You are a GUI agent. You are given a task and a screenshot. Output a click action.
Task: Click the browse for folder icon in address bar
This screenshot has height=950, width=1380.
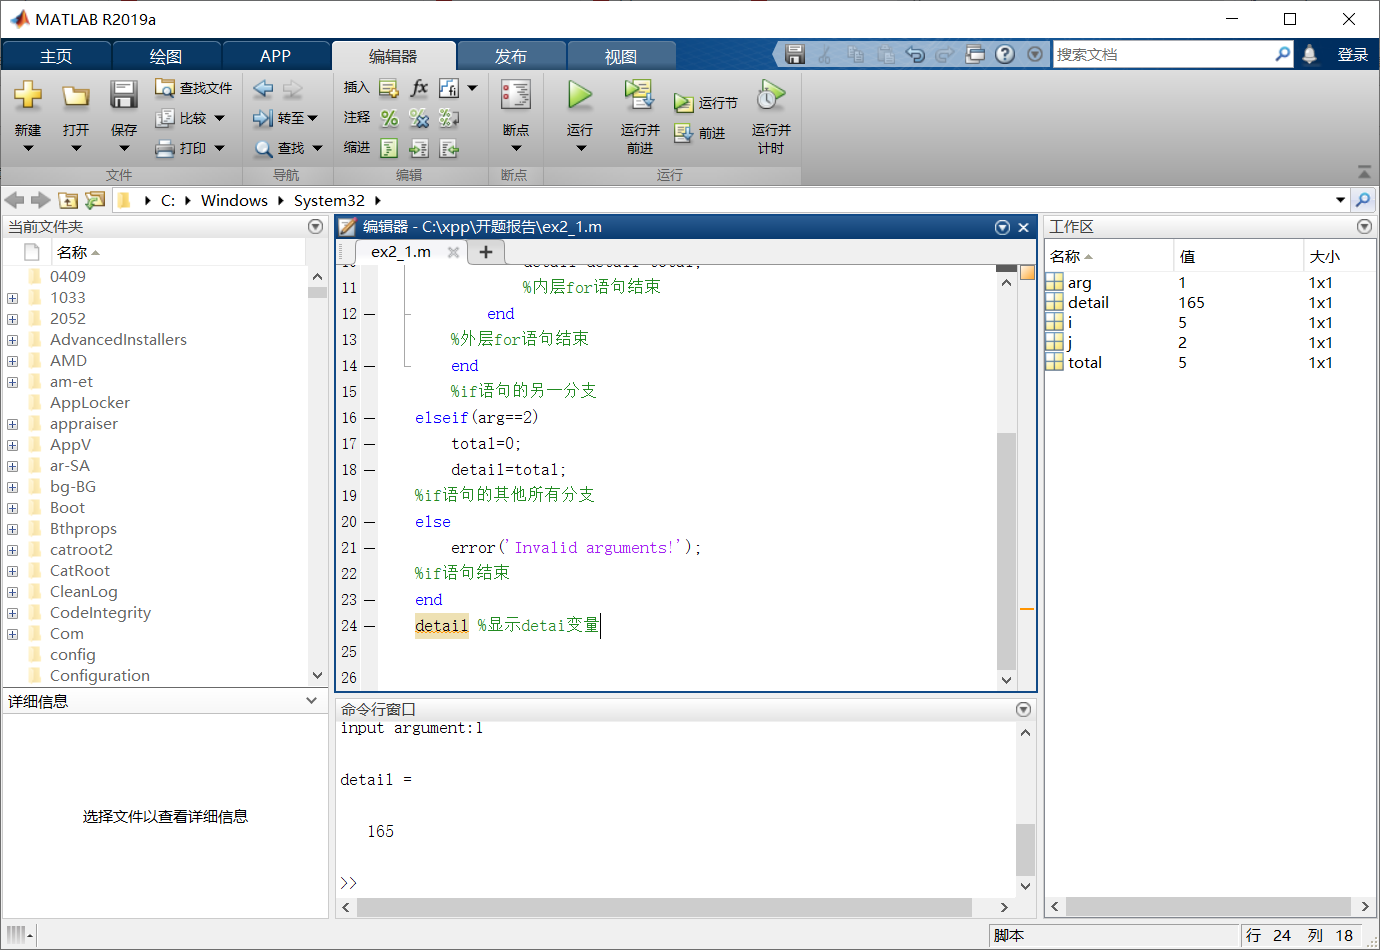(x=95, y=200)
